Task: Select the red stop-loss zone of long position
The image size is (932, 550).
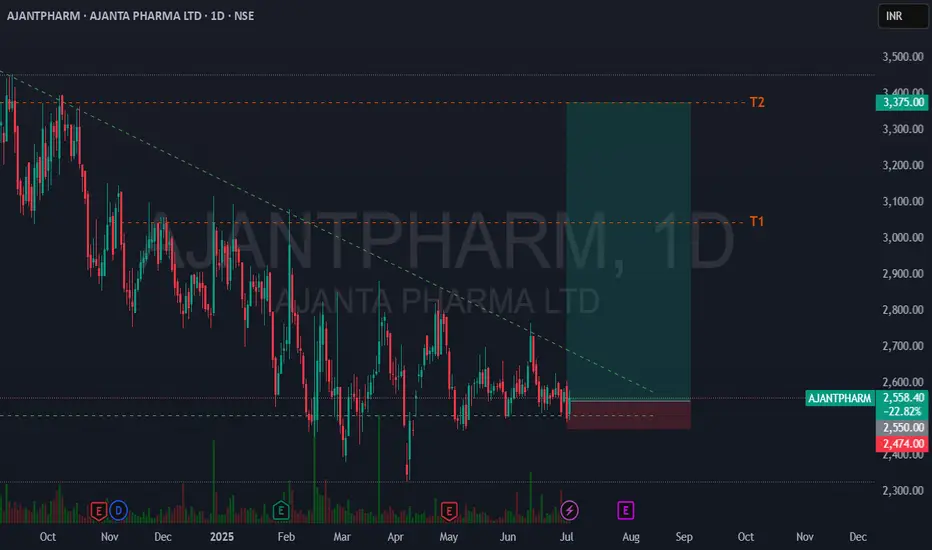Action: [x=628, y=415]
